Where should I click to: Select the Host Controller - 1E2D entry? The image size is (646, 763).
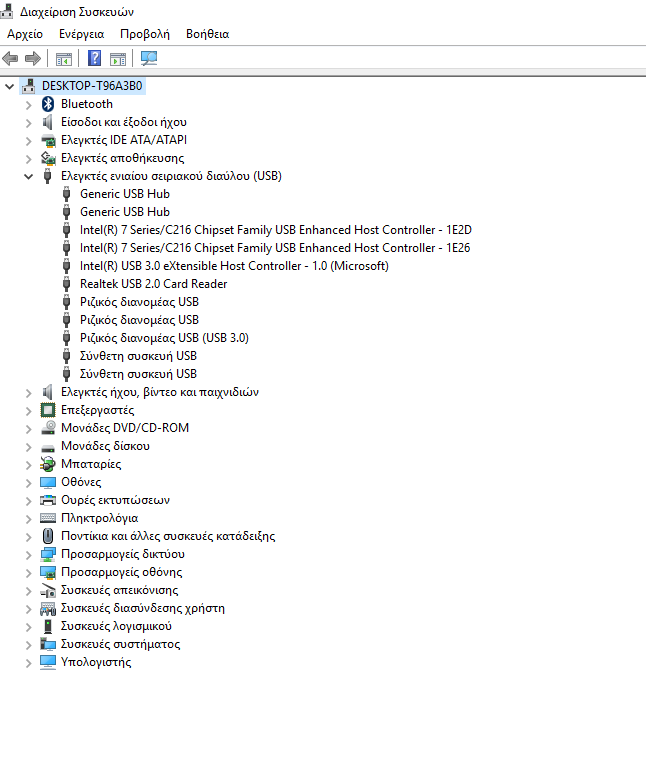coord(276,230)
